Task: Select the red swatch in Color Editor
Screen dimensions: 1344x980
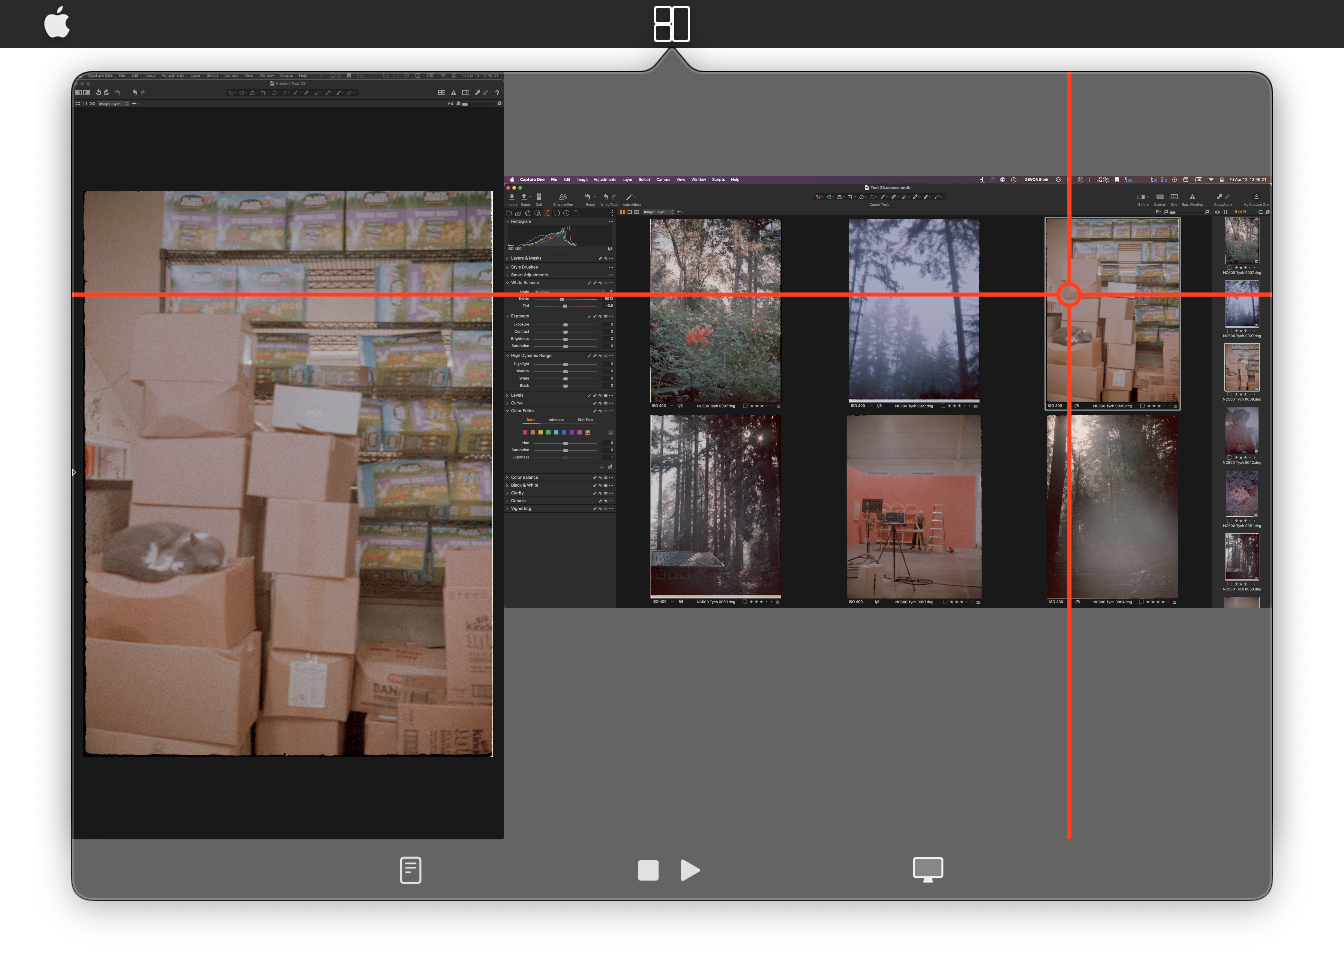Action: 525,432
